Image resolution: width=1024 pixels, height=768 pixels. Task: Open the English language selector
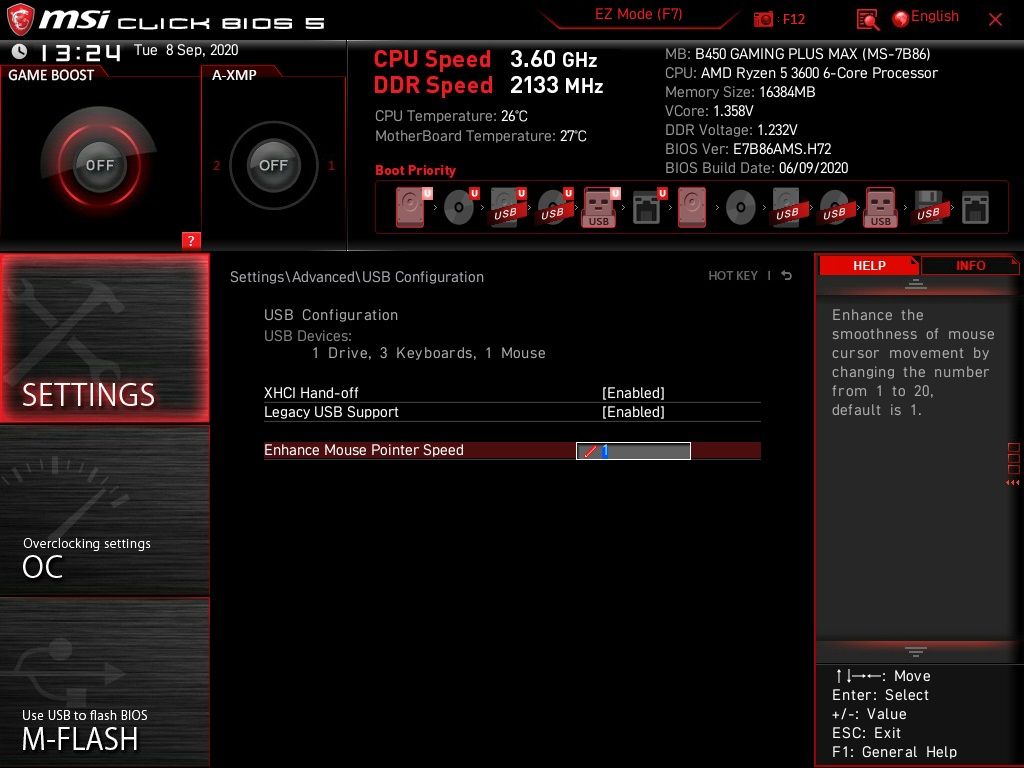tap(934, 16)
